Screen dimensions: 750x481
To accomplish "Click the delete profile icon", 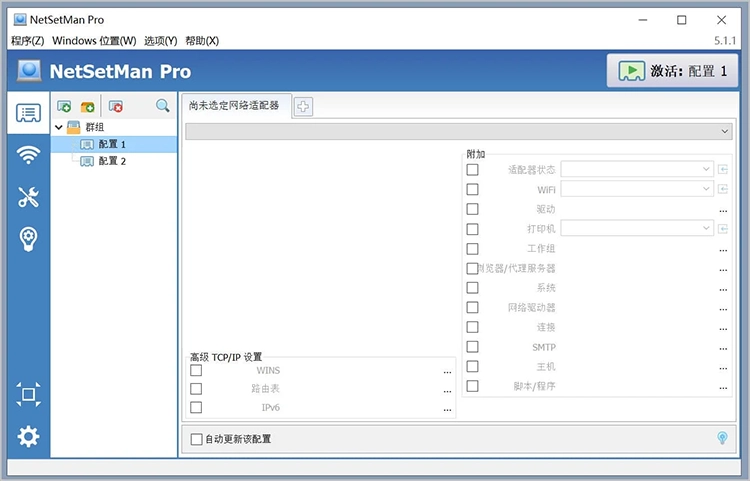I will click(x=116, y=106).
